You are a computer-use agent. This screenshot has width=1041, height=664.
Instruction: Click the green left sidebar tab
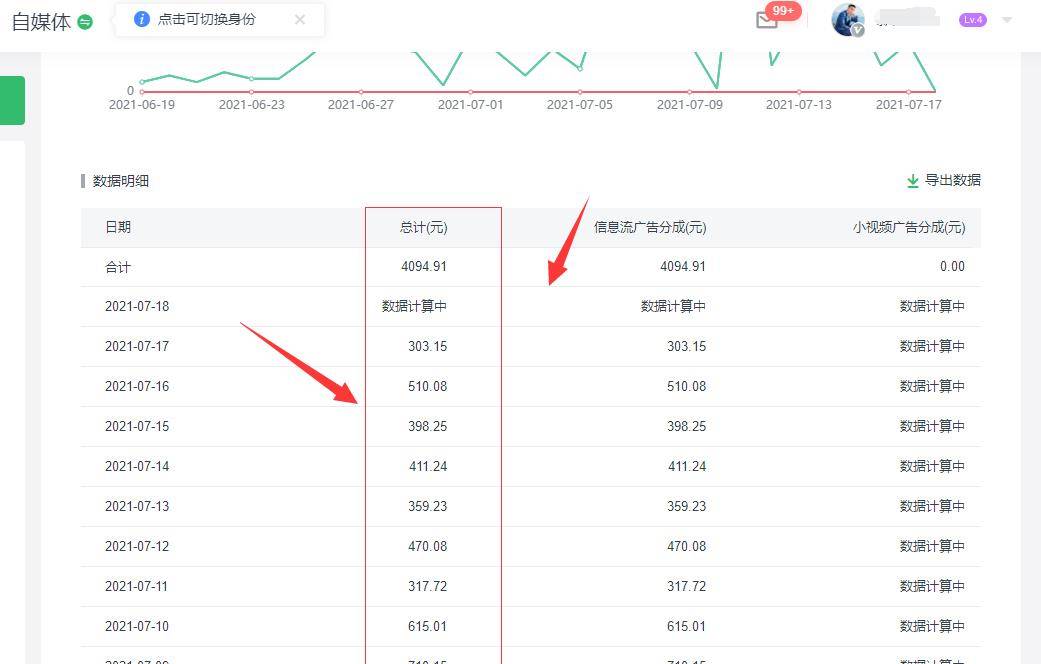(x=12, y=100)
